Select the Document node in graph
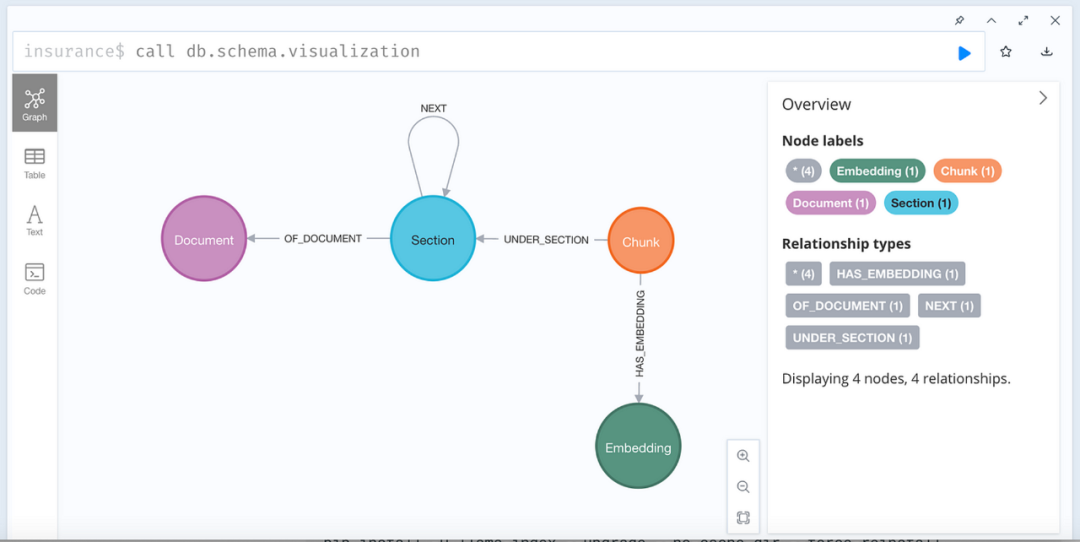Image resolution: width=1080 pixels, height=542 pixels. (x=204, y=239)
